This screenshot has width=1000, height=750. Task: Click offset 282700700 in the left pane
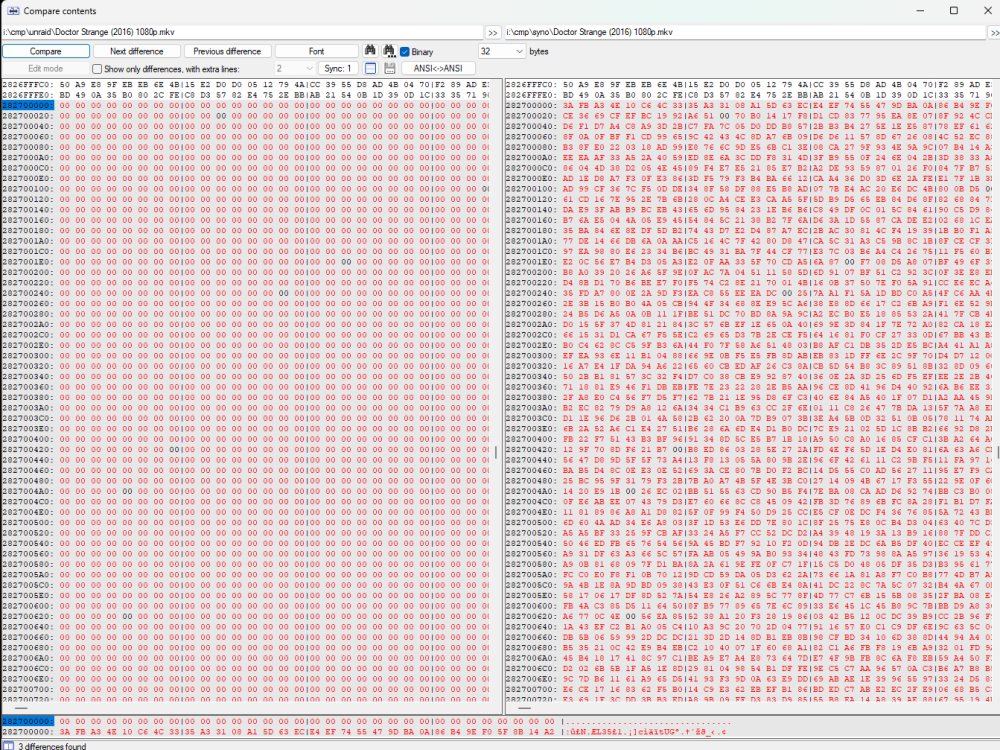28,689
